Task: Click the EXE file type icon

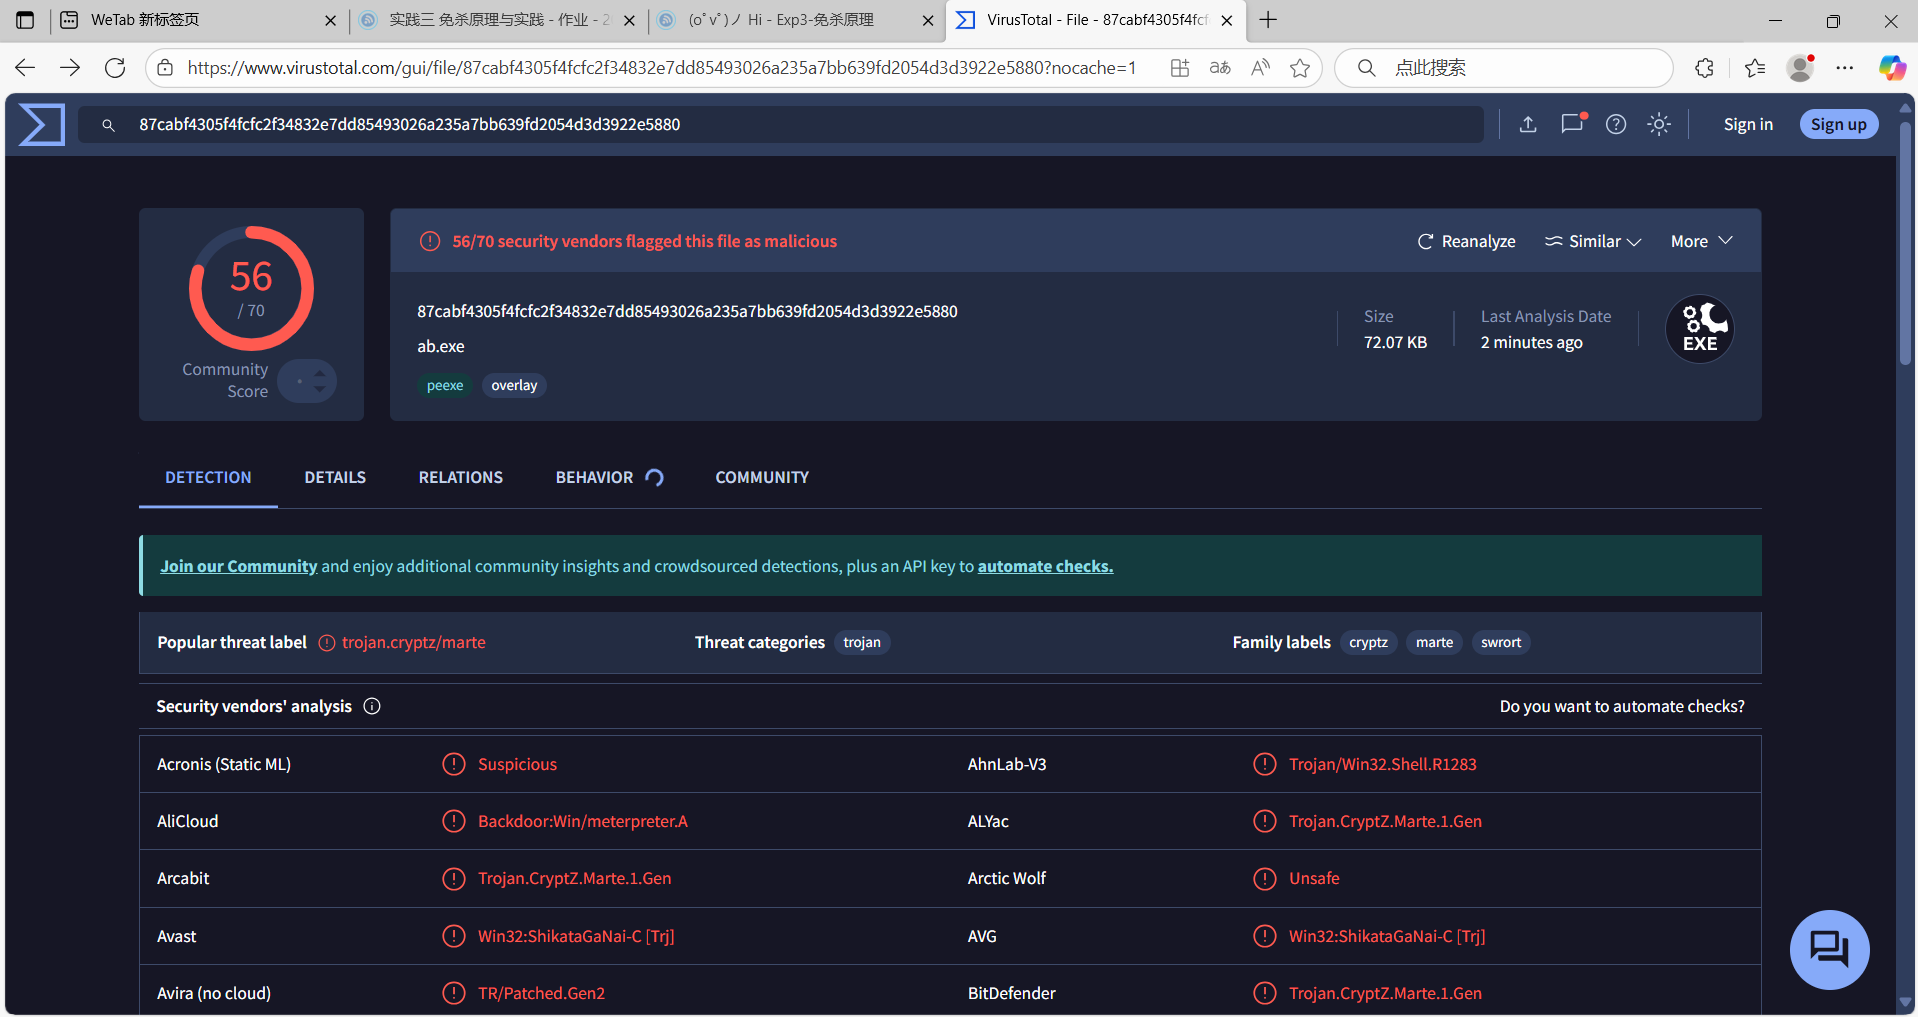Action: click(1700, 329)
